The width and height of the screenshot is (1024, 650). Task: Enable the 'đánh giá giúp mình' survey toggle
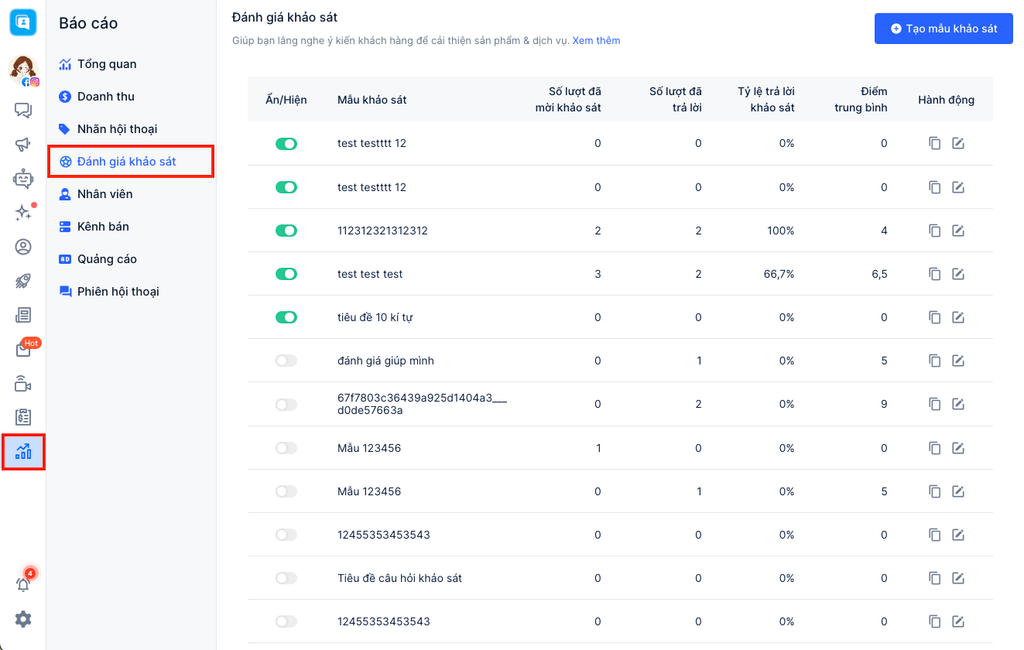[286, 361]
